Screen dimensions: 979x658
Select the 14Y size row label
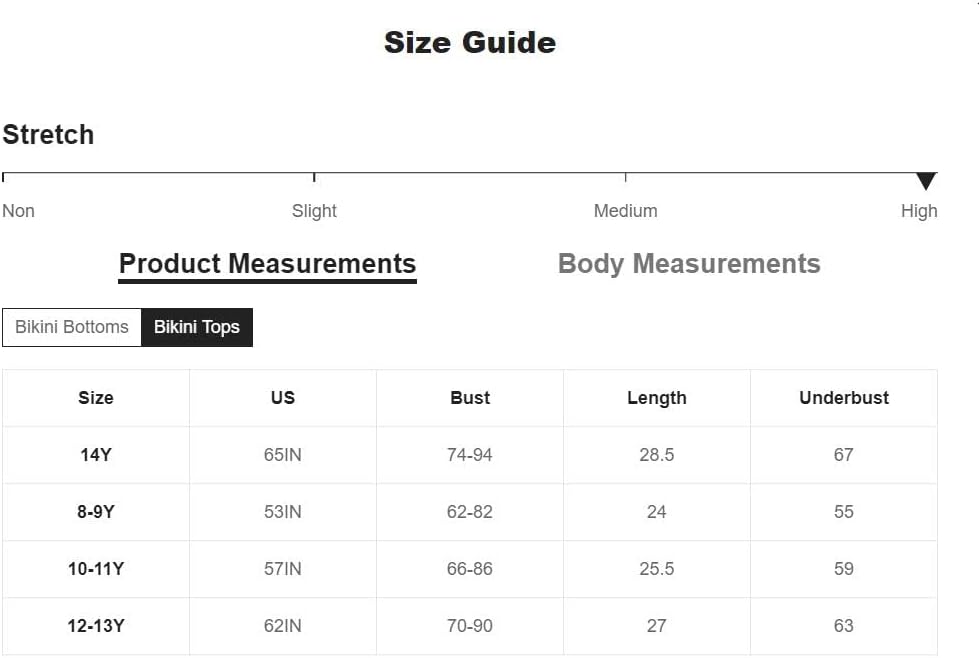pos(96,454)
